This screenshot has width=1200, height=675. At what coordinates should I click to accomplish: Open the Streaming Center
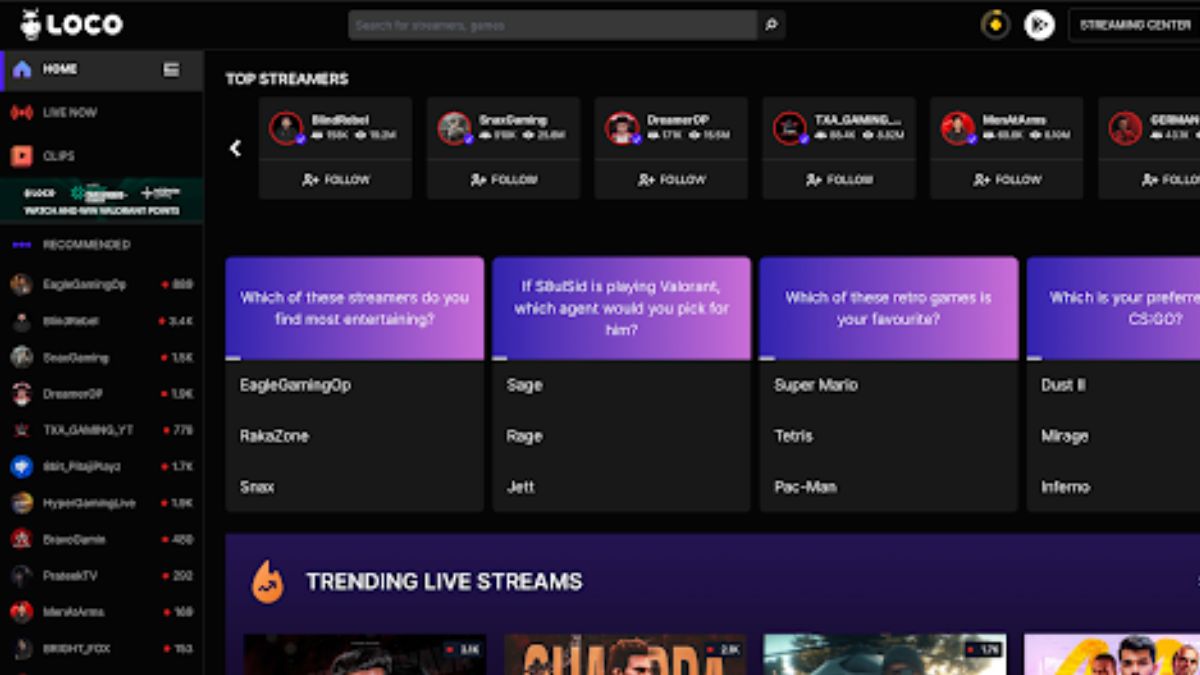(1135, 24)
